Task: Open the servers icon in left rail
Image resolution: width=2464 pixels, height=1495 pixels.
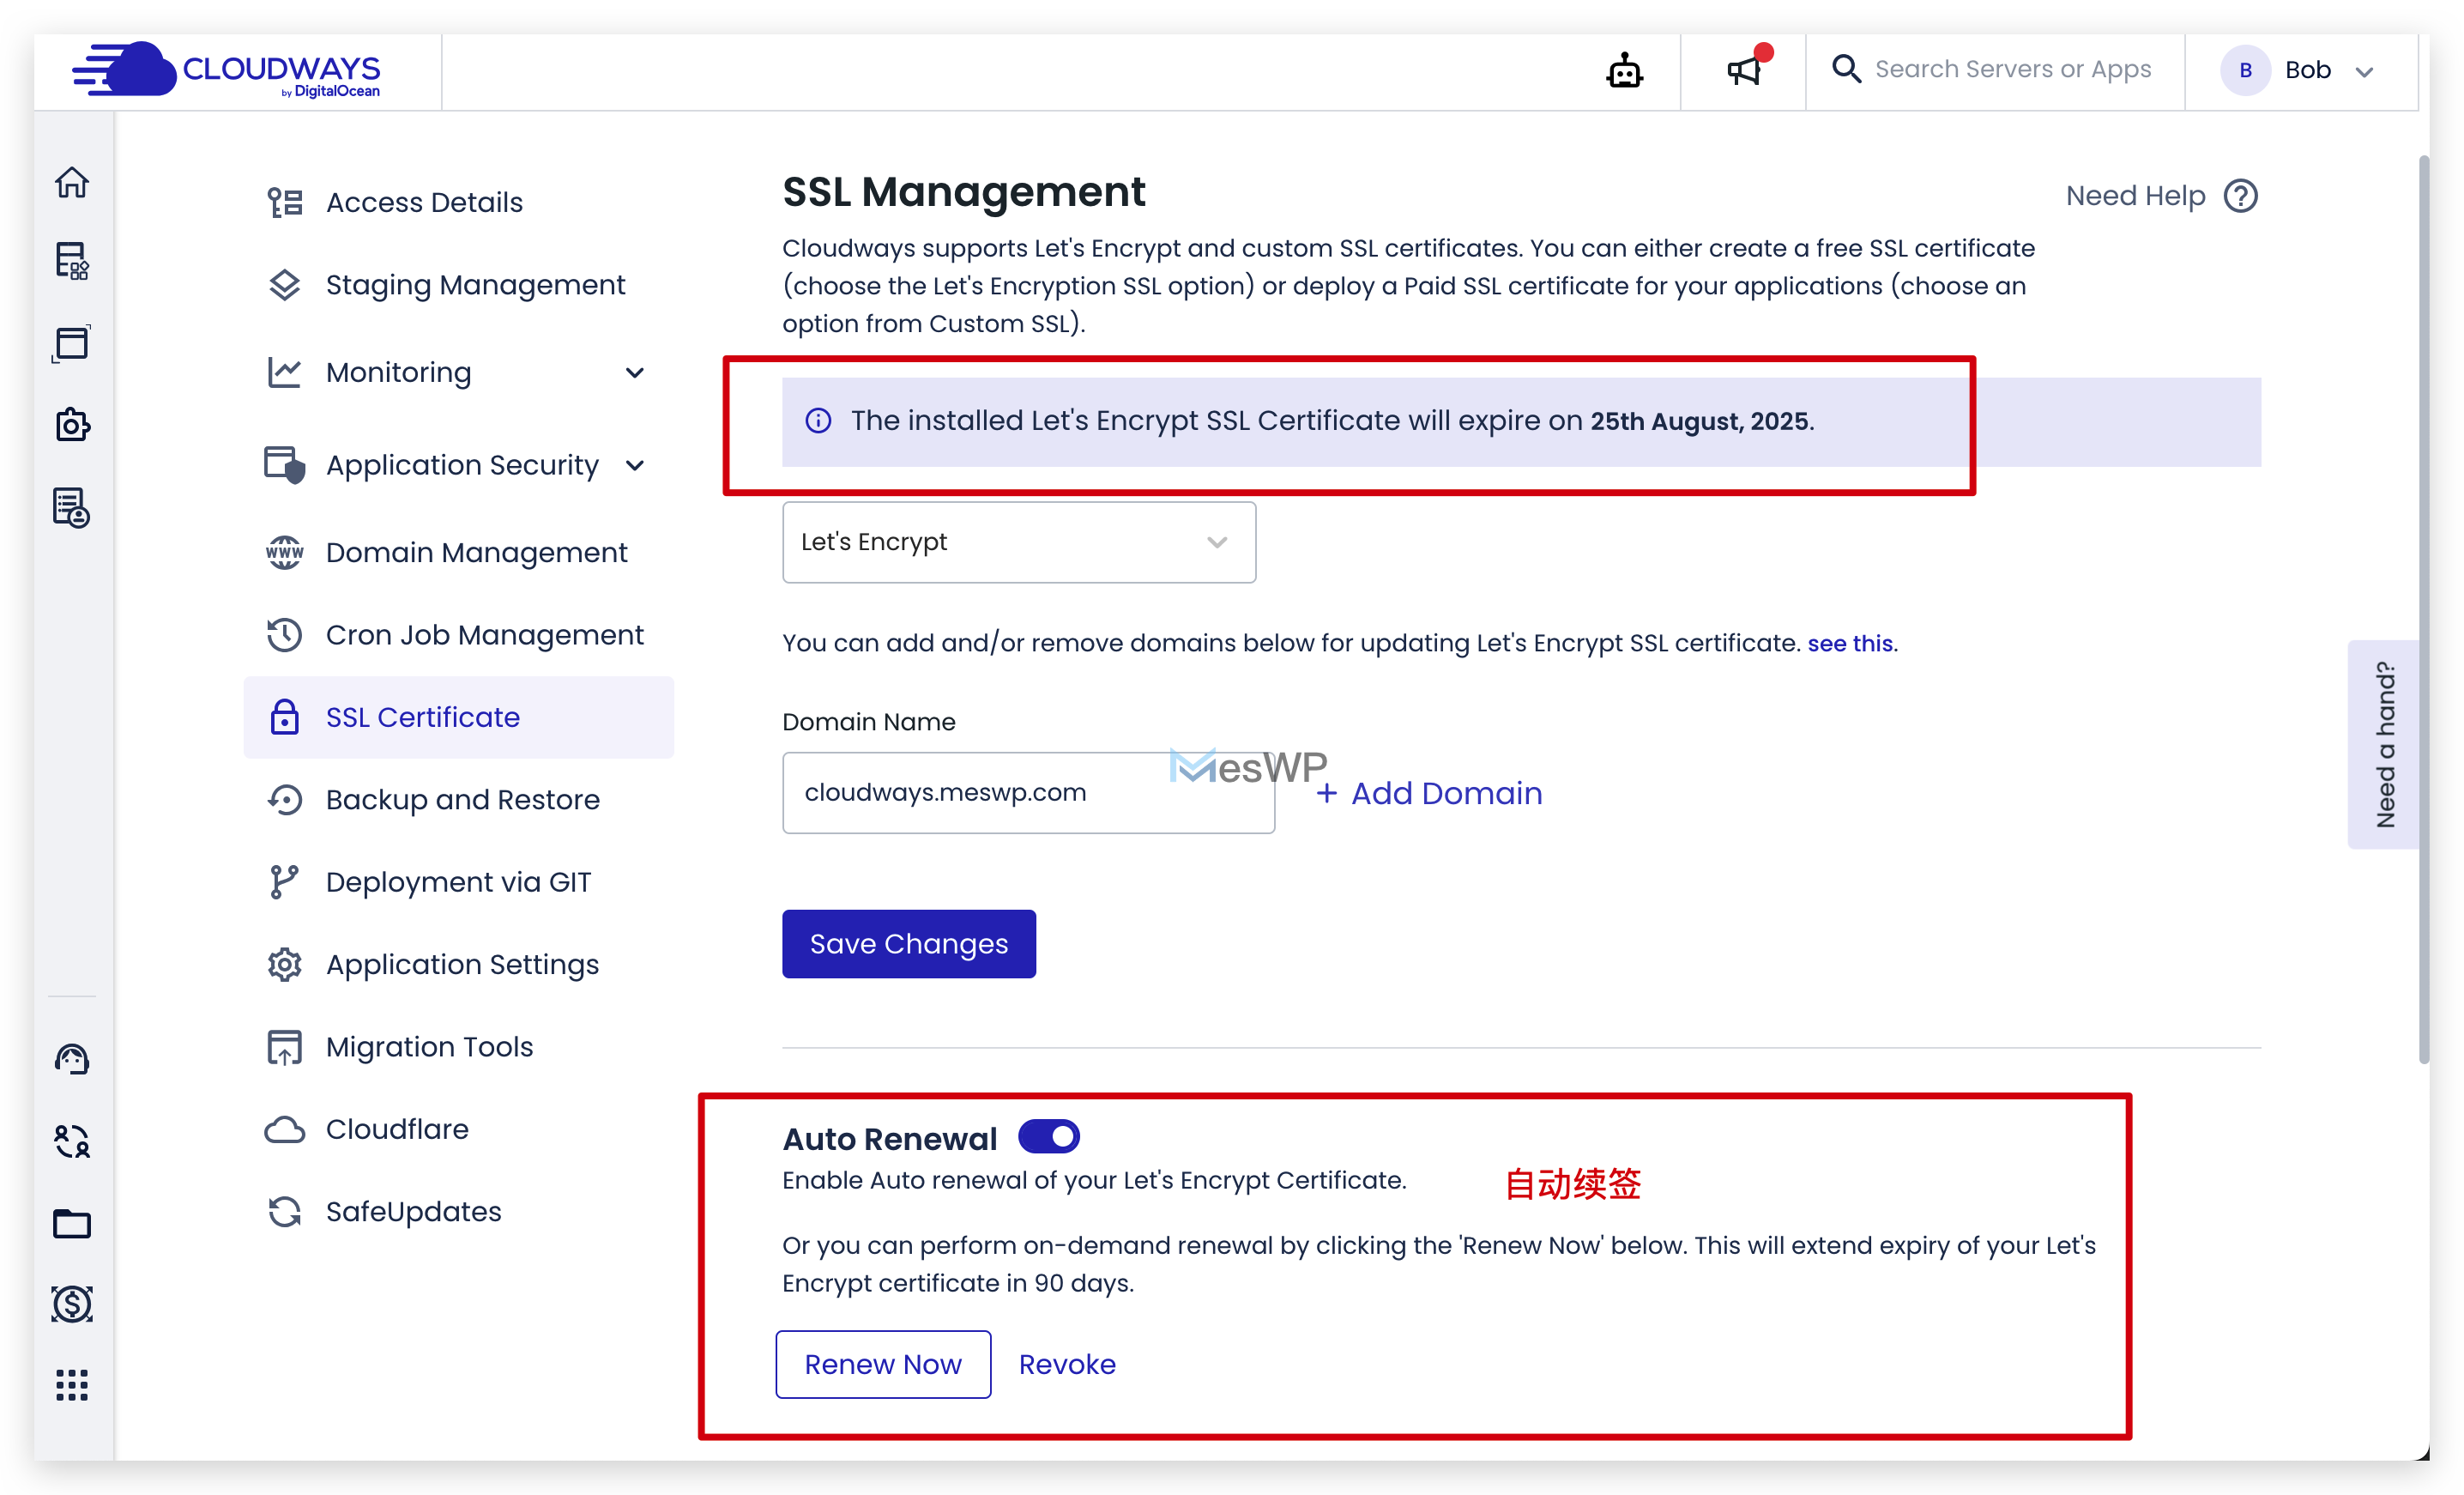Action: 72,262
